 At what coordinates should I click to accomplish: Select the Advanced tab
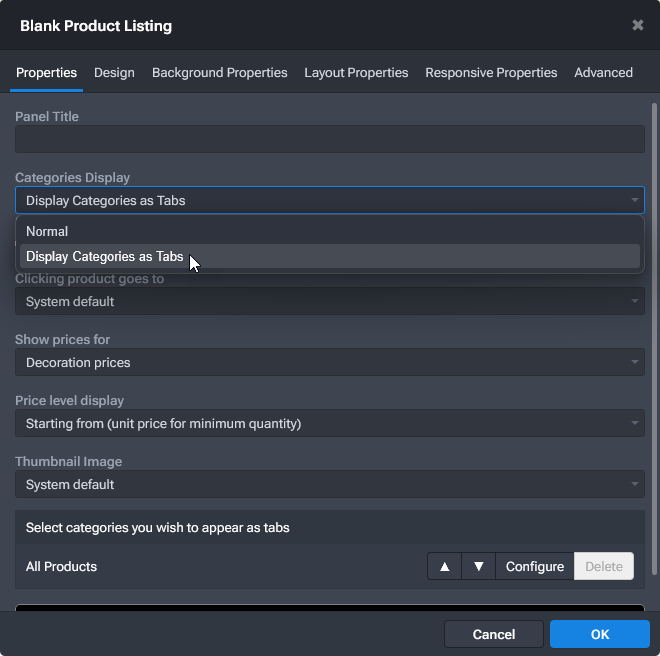603,73
